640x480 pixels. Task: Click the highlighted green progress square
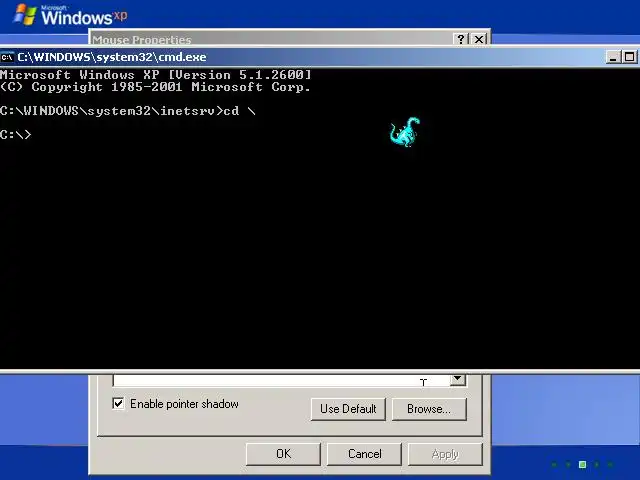[x=582, y=464]
